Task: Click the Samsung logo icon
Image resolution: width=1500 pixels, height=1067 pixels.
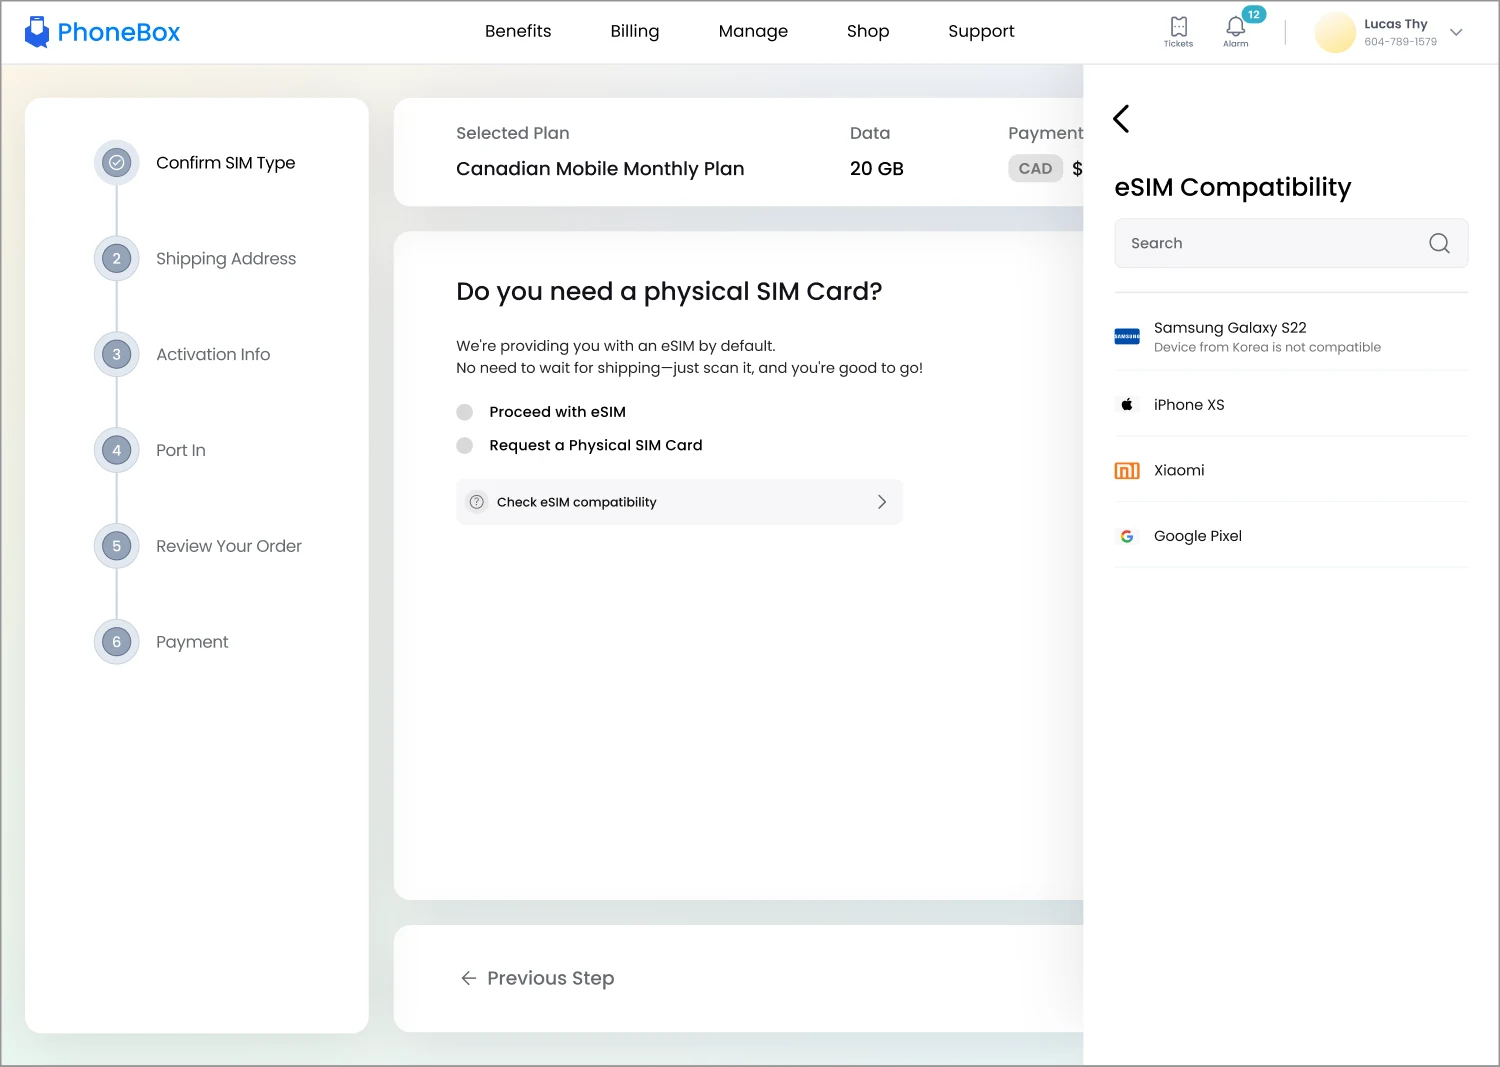Action: [x=1127, y=337]
